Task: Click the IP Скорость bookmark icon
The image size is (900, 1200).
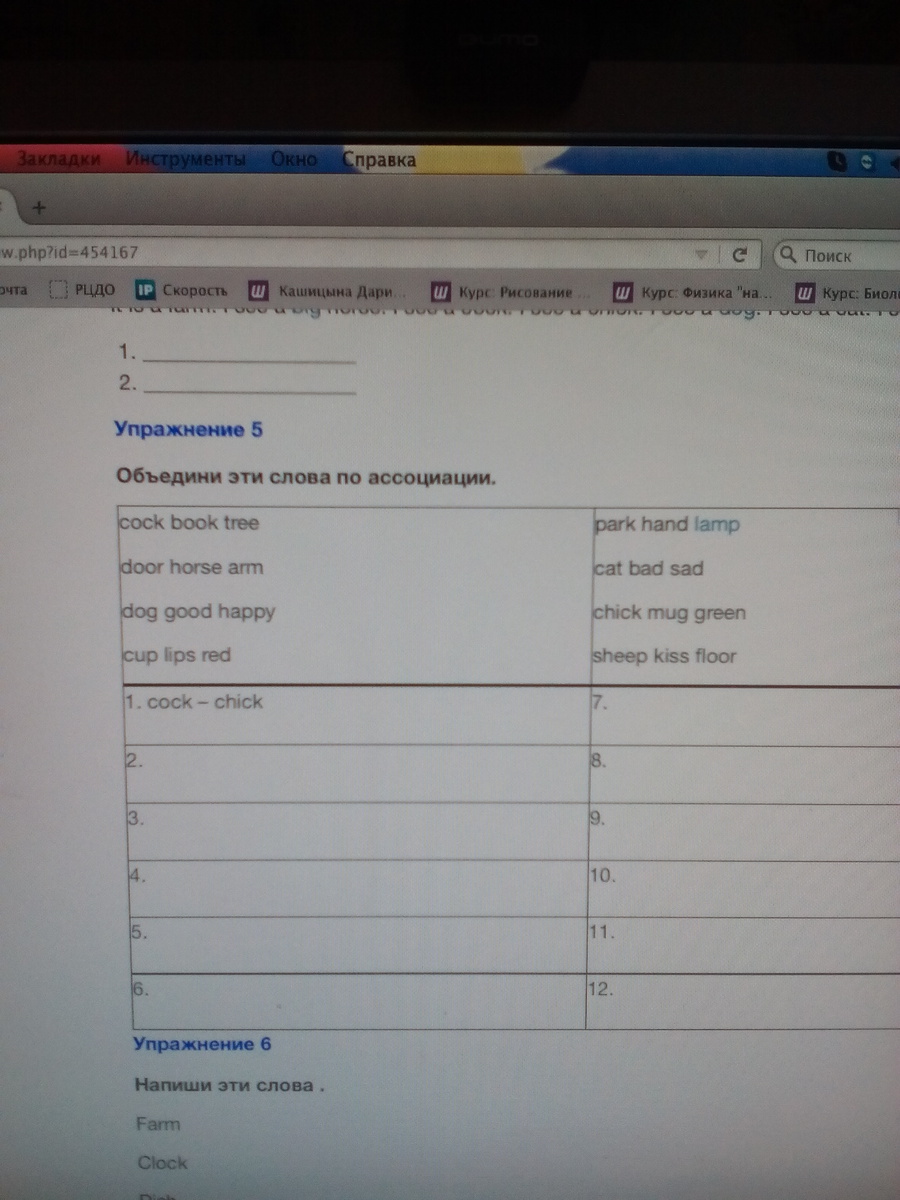Action: click(x=144, y=292)
